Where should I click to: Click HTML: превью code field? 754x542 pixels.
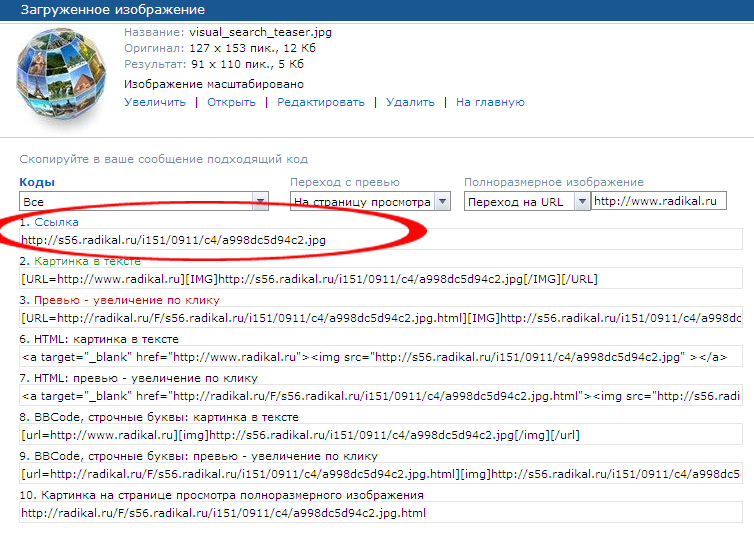coord(380,396)
